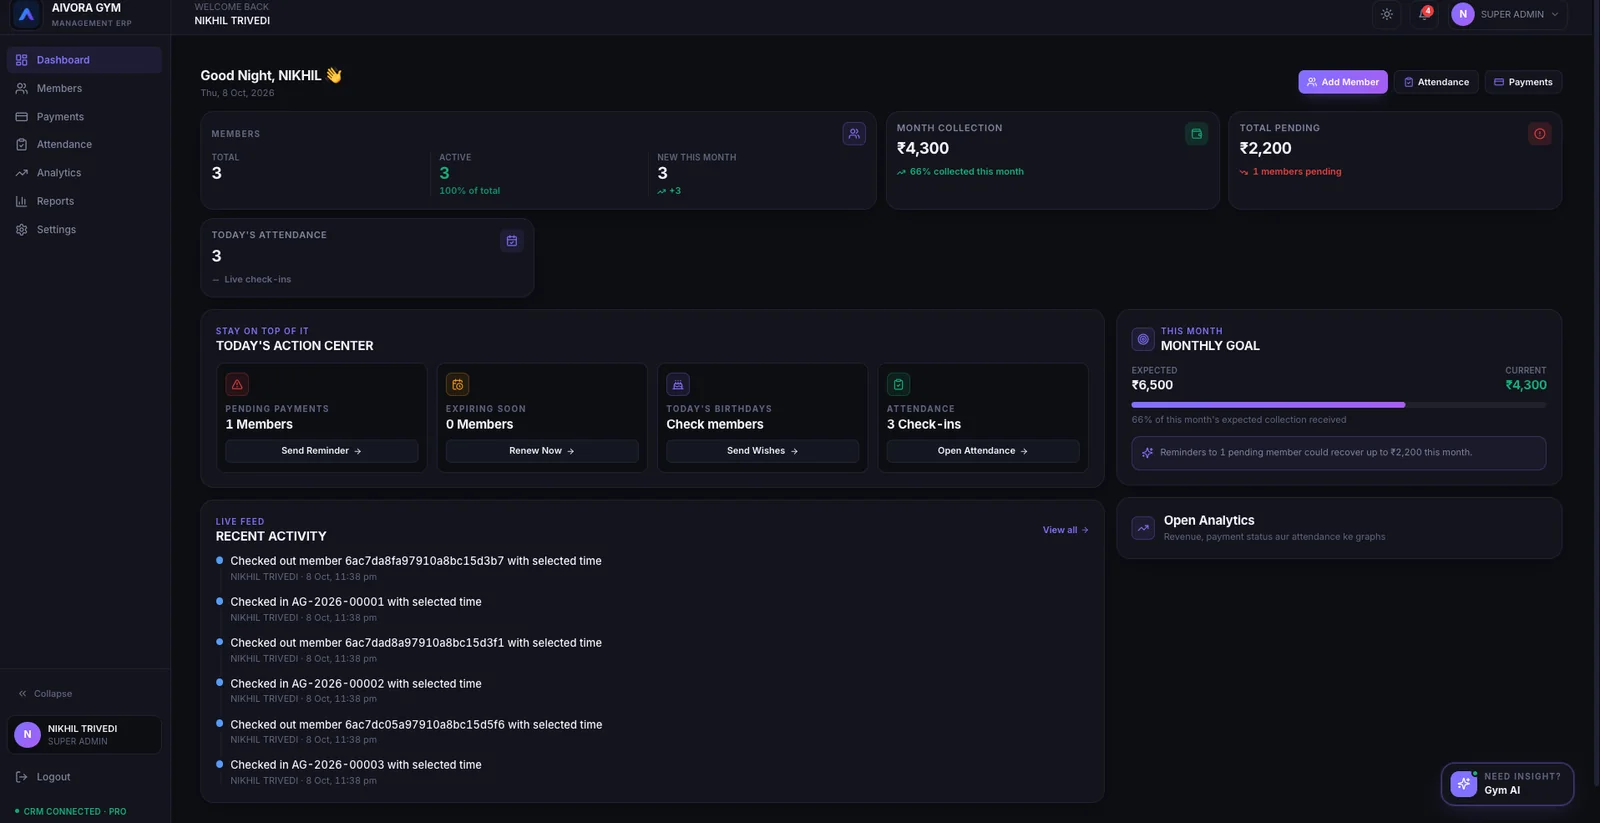Click the Aivora Gym logo icon
Viewport: 1600px width, 823px height.
(x=26, y=14)
